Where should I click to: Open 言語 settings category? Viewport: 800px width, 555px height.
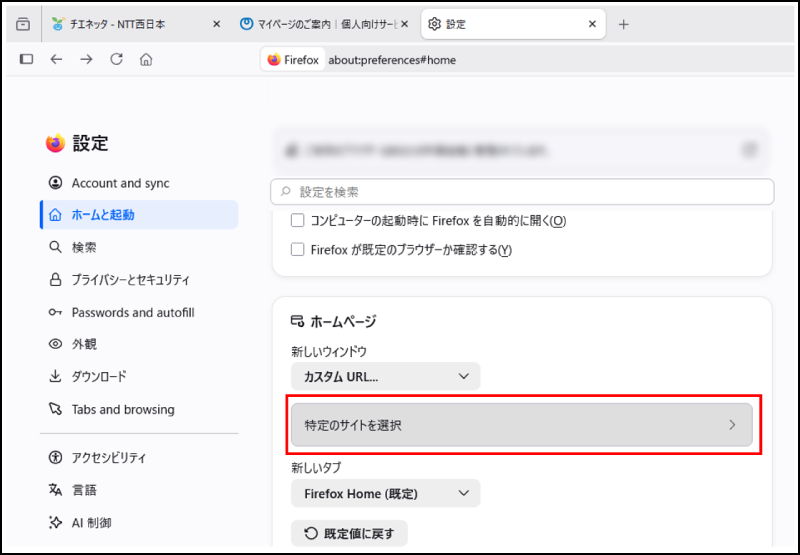tap(139, 490)
